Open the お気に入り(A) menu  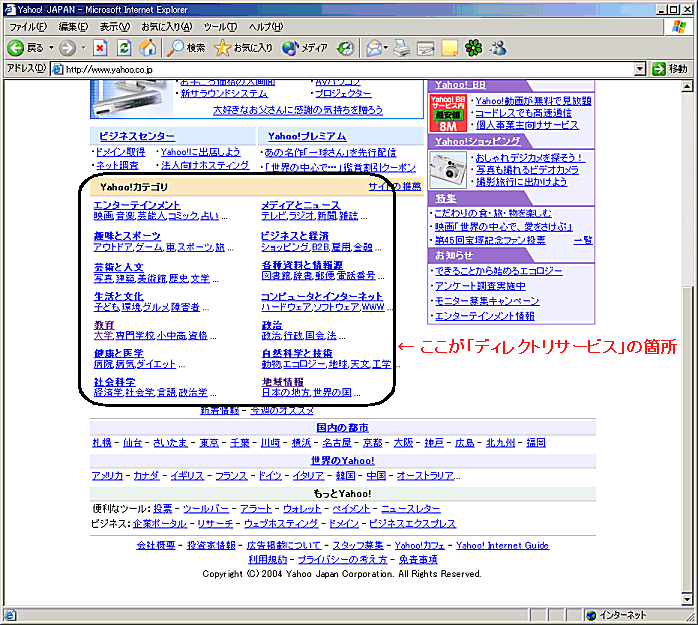(167, 27)
